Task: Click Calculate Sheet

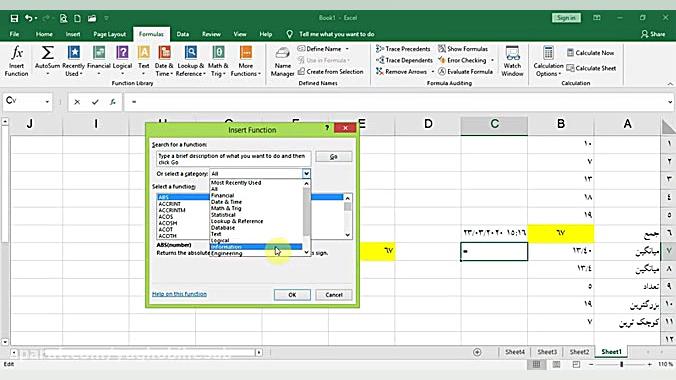Action: click(x=591, y=68)
